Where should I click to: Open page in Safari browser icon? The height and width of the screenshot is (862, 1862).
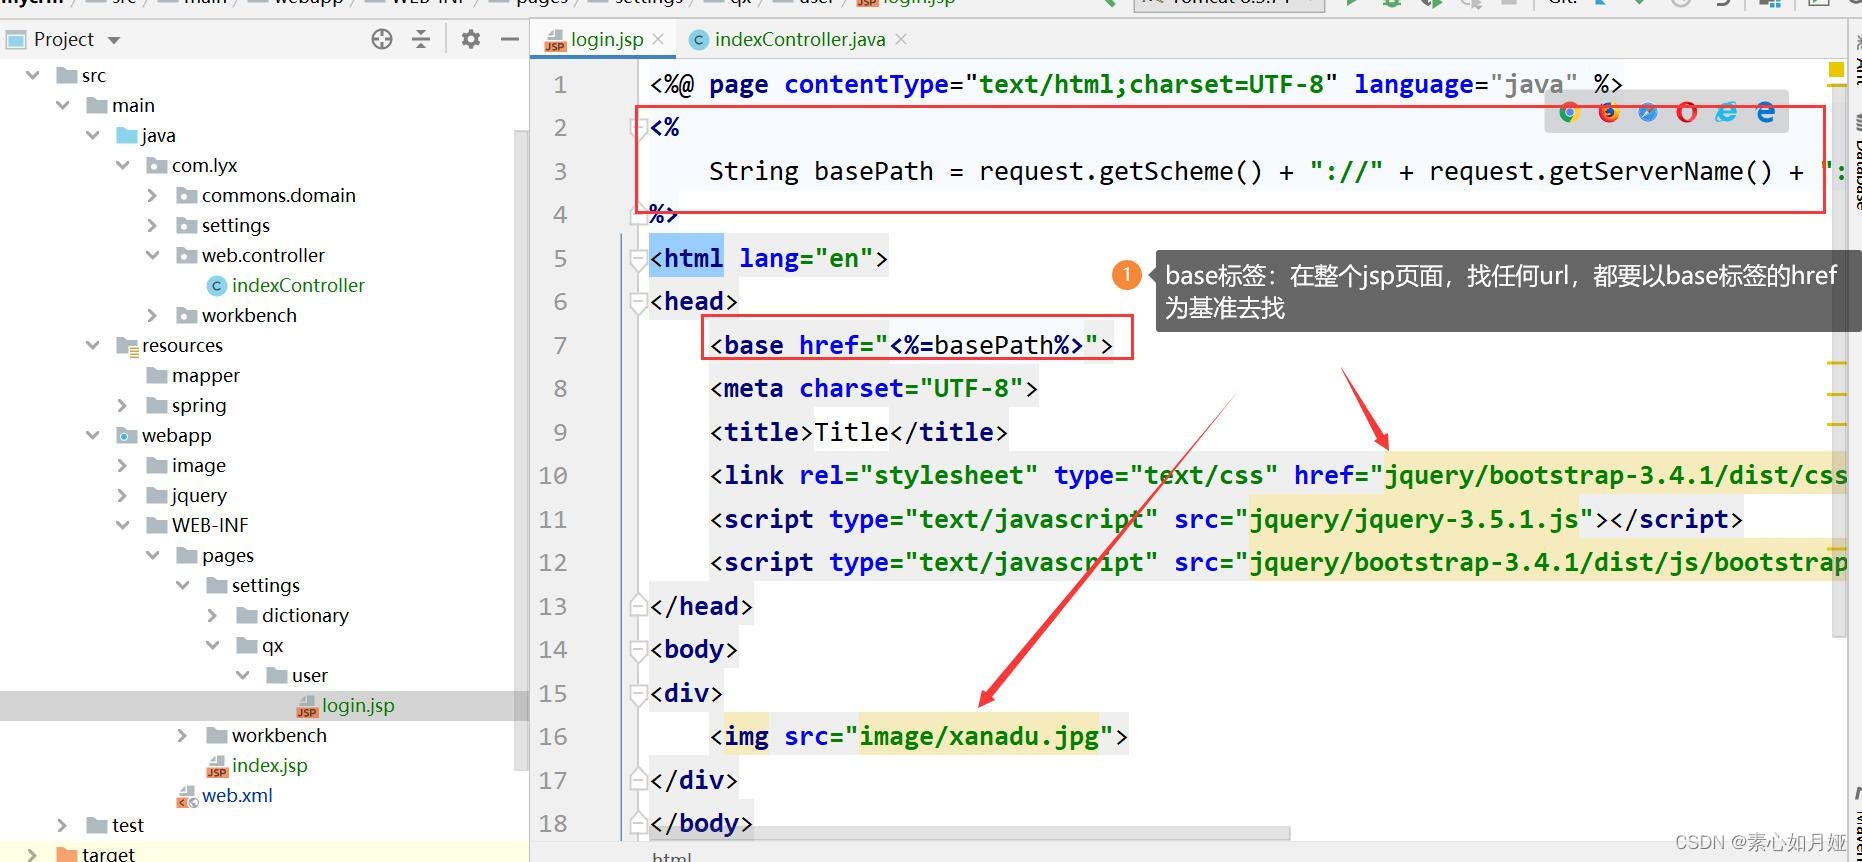pyautogui.click(x=1648, y=112)
